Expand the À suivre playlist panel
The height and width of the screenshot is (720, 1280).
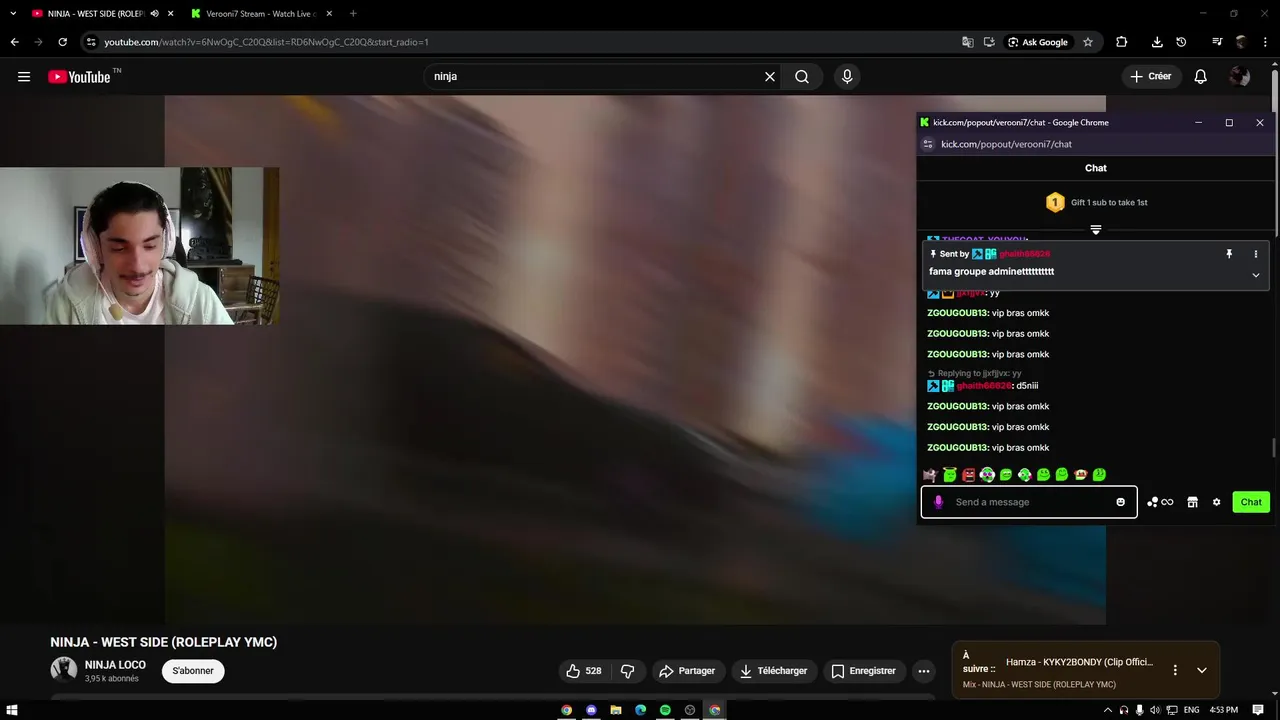point(1202,670)
